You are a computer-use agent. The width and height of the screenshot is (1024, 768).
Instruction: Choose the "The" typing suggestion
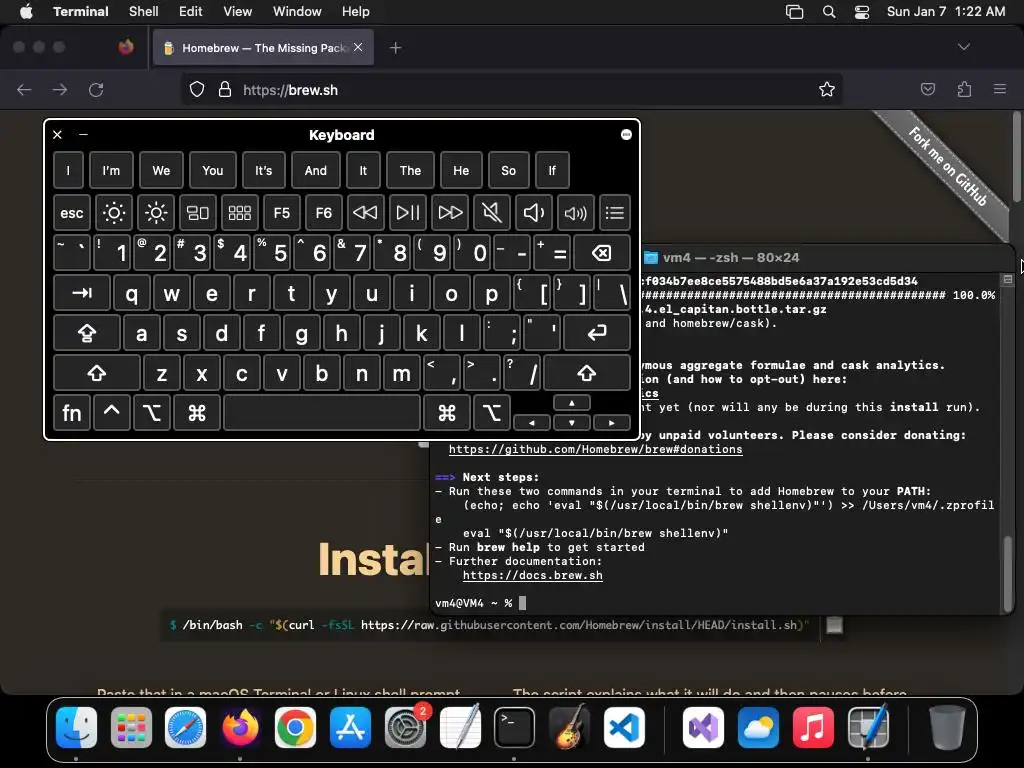tap(410, 170)
